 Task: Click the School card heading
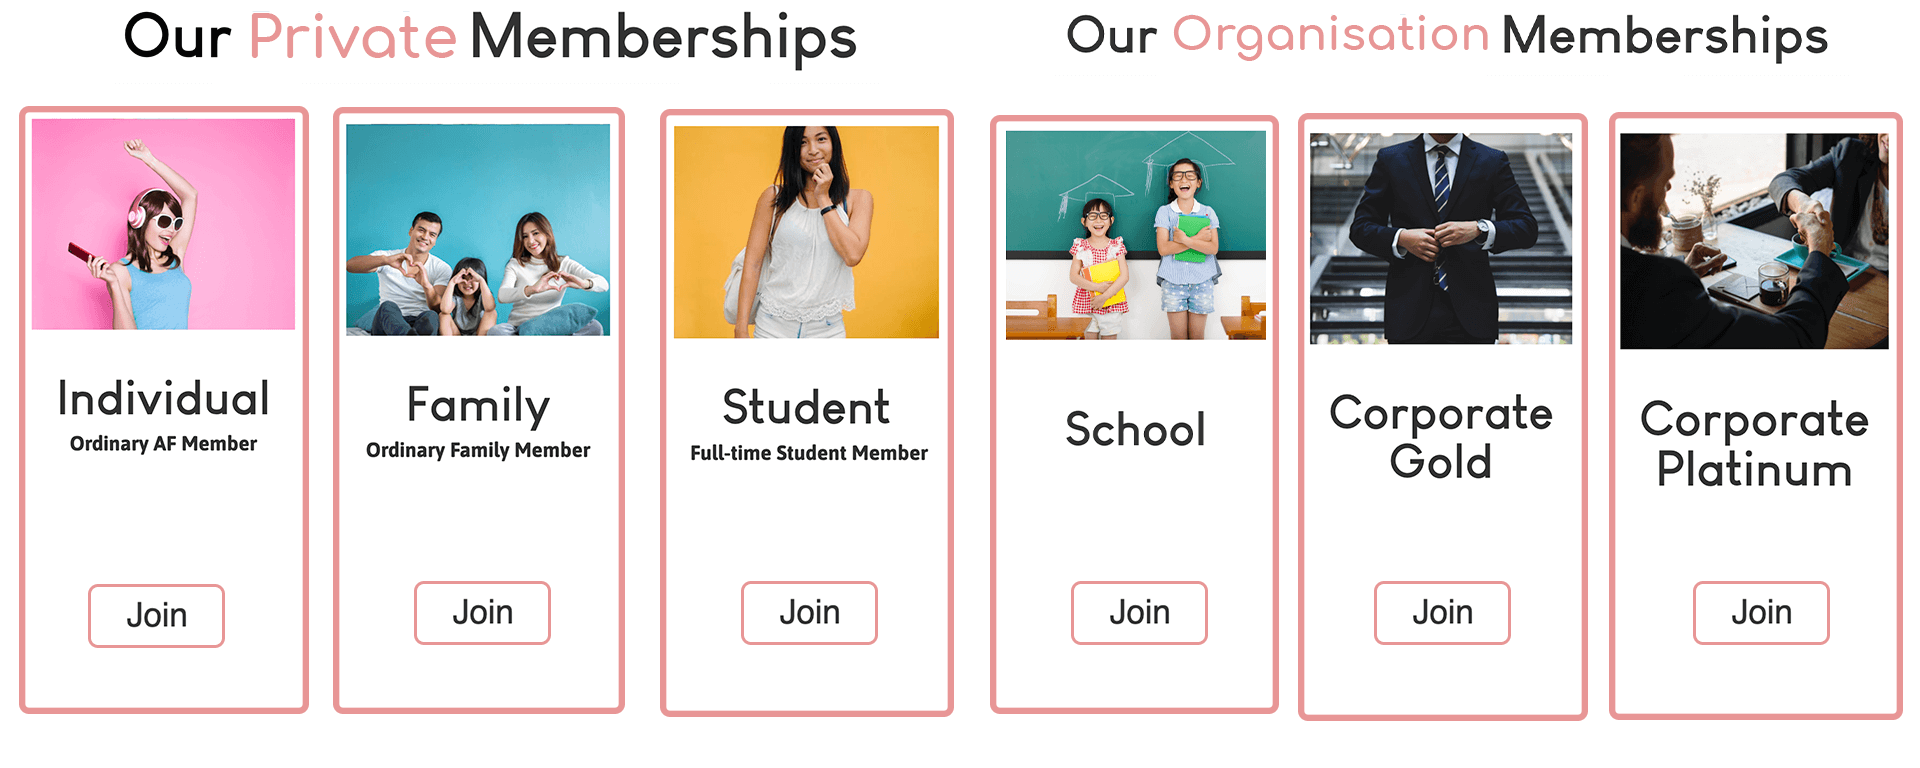[1135, 429]
